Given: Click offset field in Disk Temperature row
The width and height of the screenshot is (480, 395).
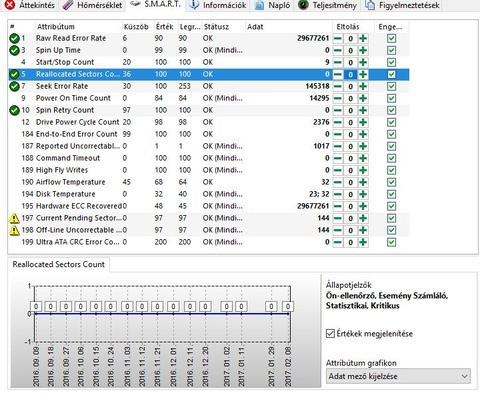Looking at the screenshot, I should pyautogui.click(x=350, y=195).
